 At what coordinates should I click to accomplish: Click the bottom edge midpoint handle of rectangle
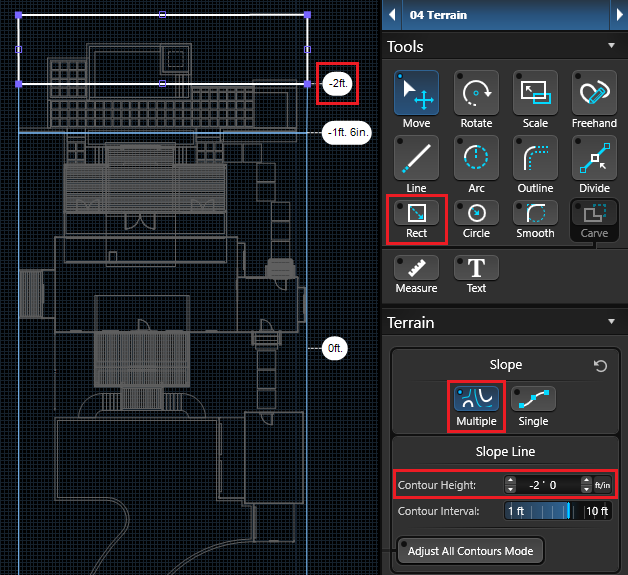162,83
